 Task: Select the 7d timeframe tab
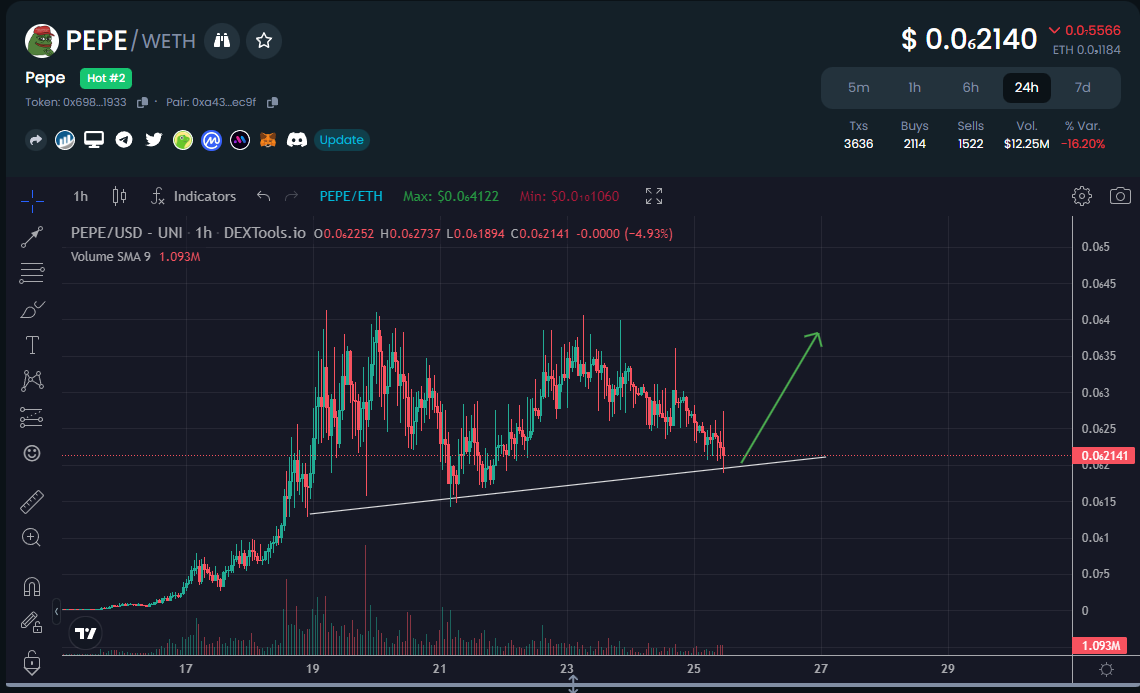[1083, 87]
